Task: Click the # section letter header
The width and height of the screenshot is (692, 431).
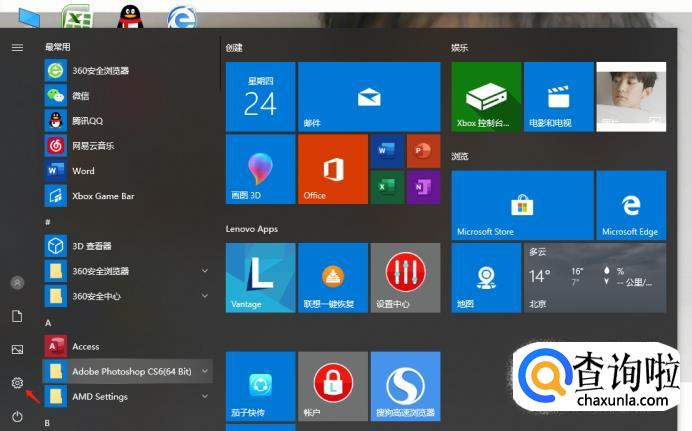Action: pyautogui.click(x=48, y=222)
